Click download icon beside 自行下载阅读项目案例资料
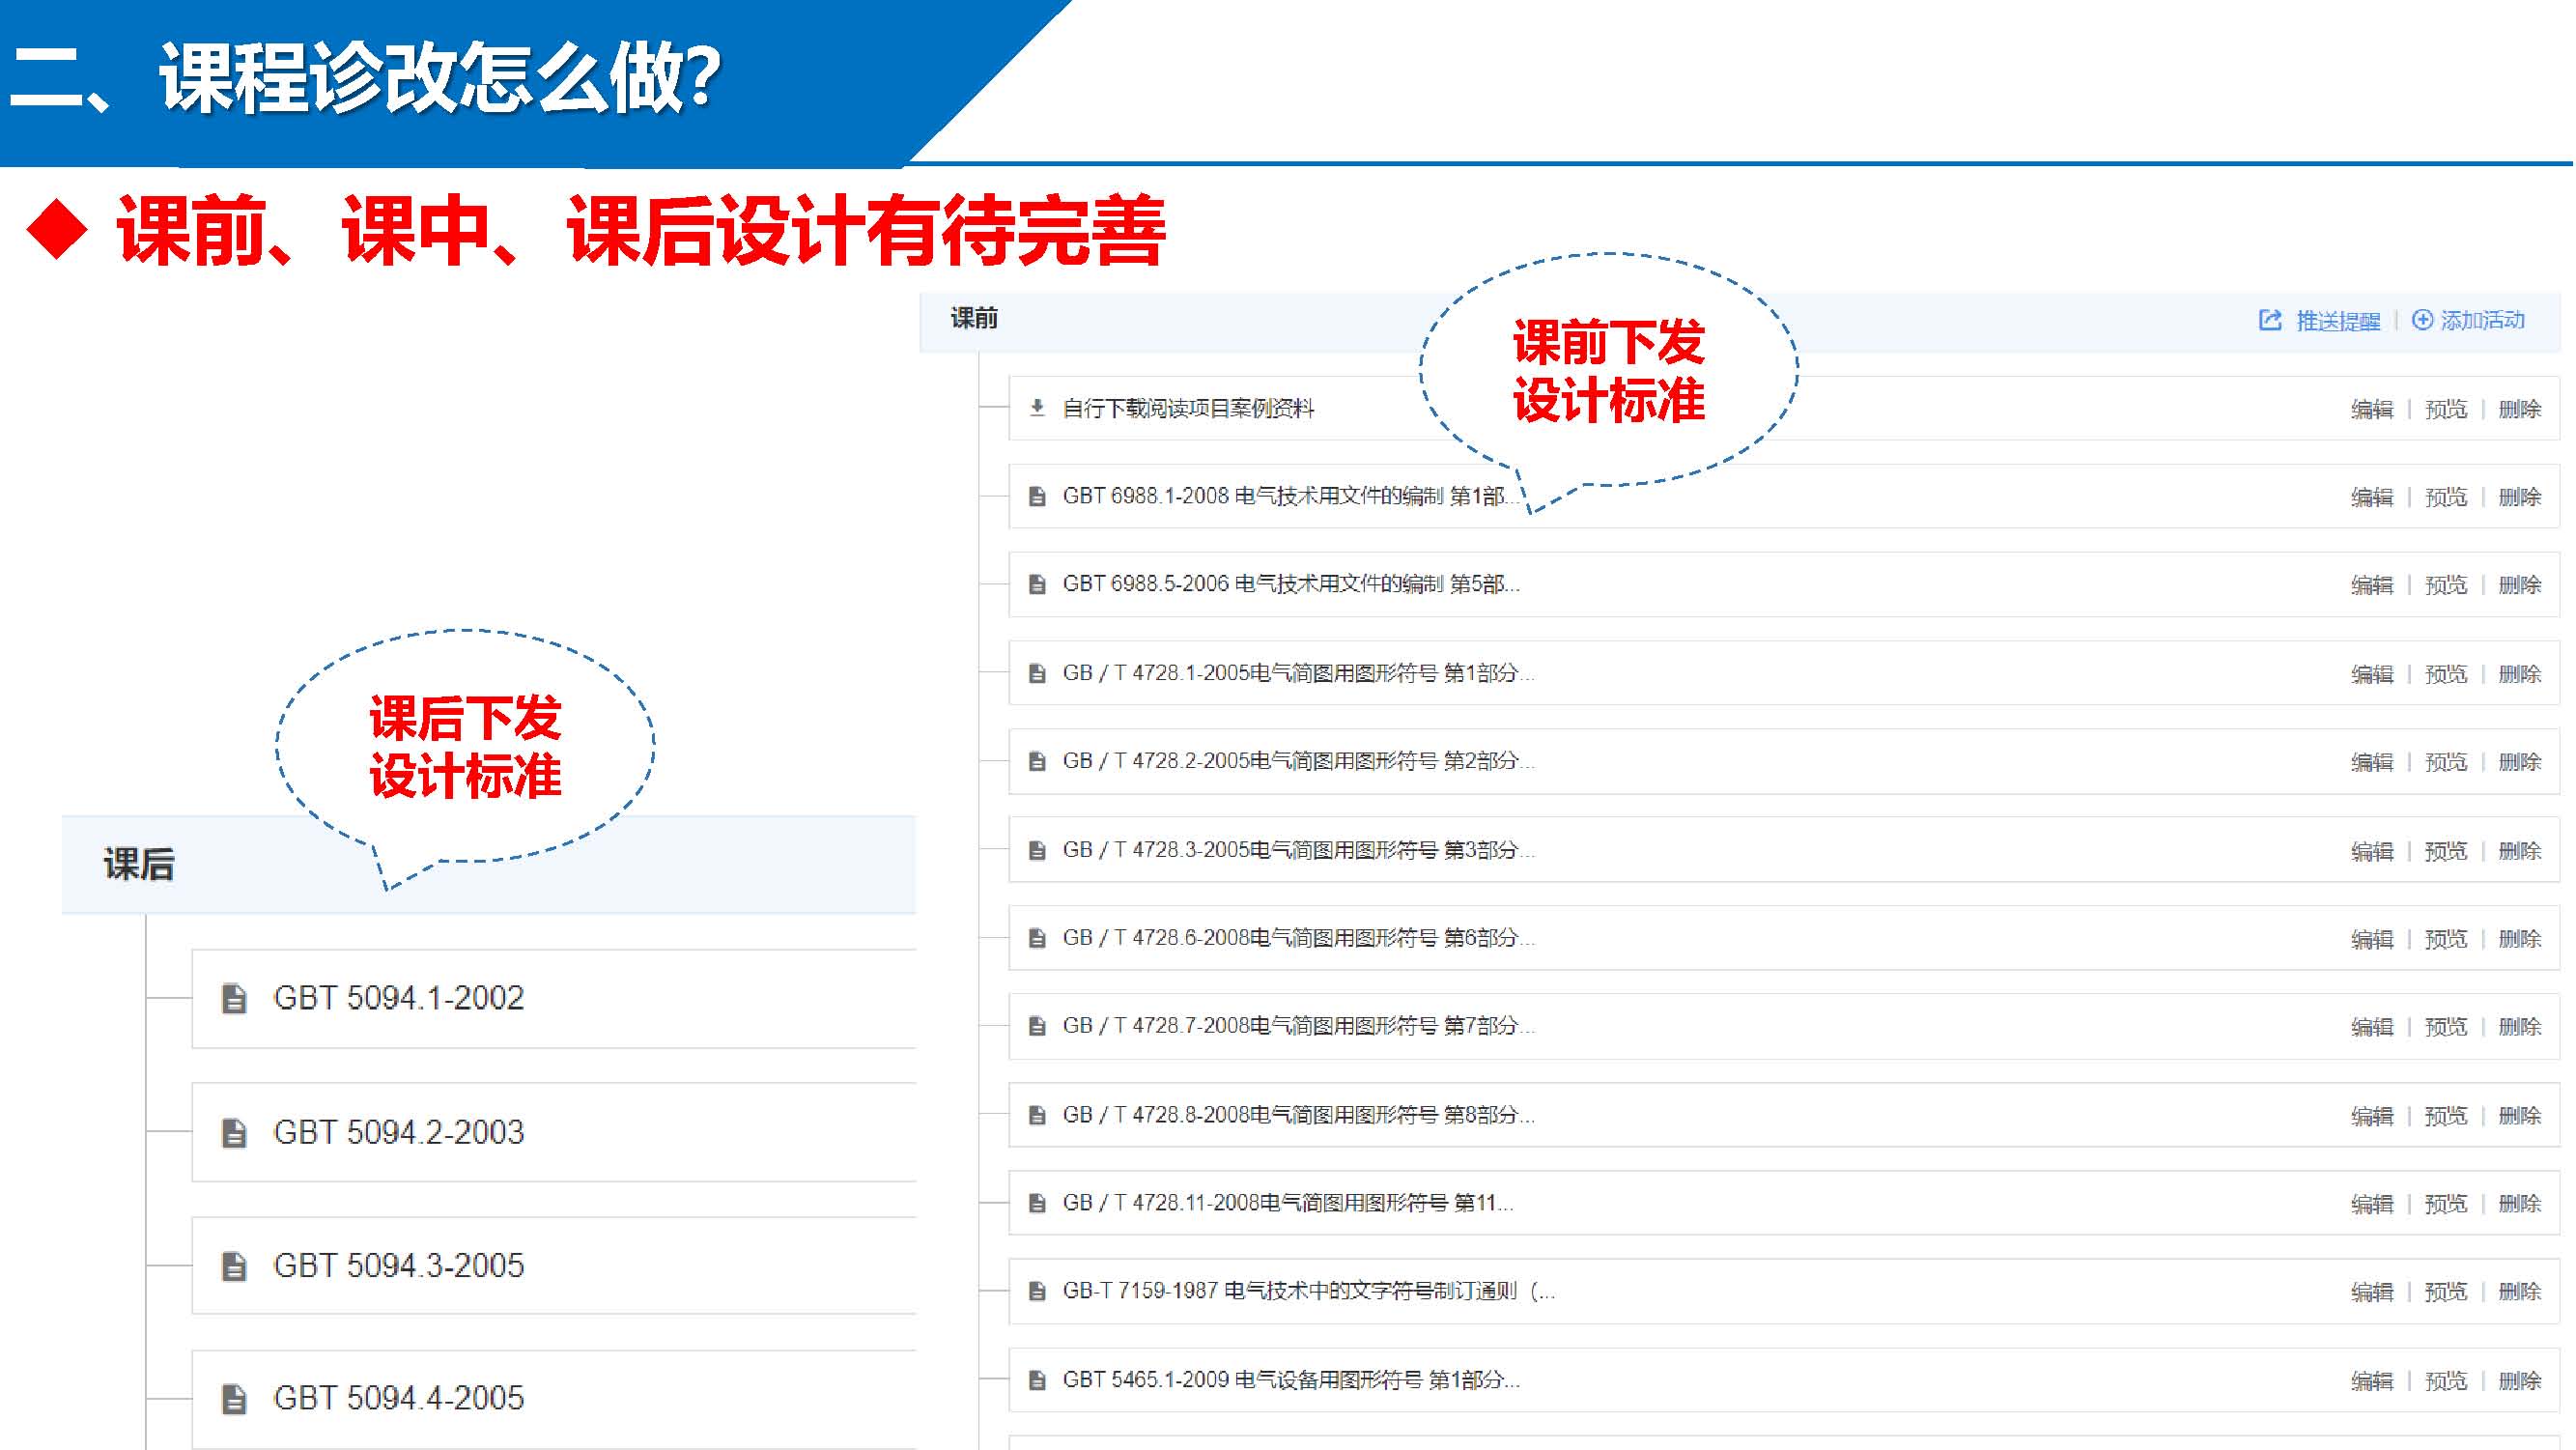The height and width of the screenshot is (1450, 2576). (1037, 407)
